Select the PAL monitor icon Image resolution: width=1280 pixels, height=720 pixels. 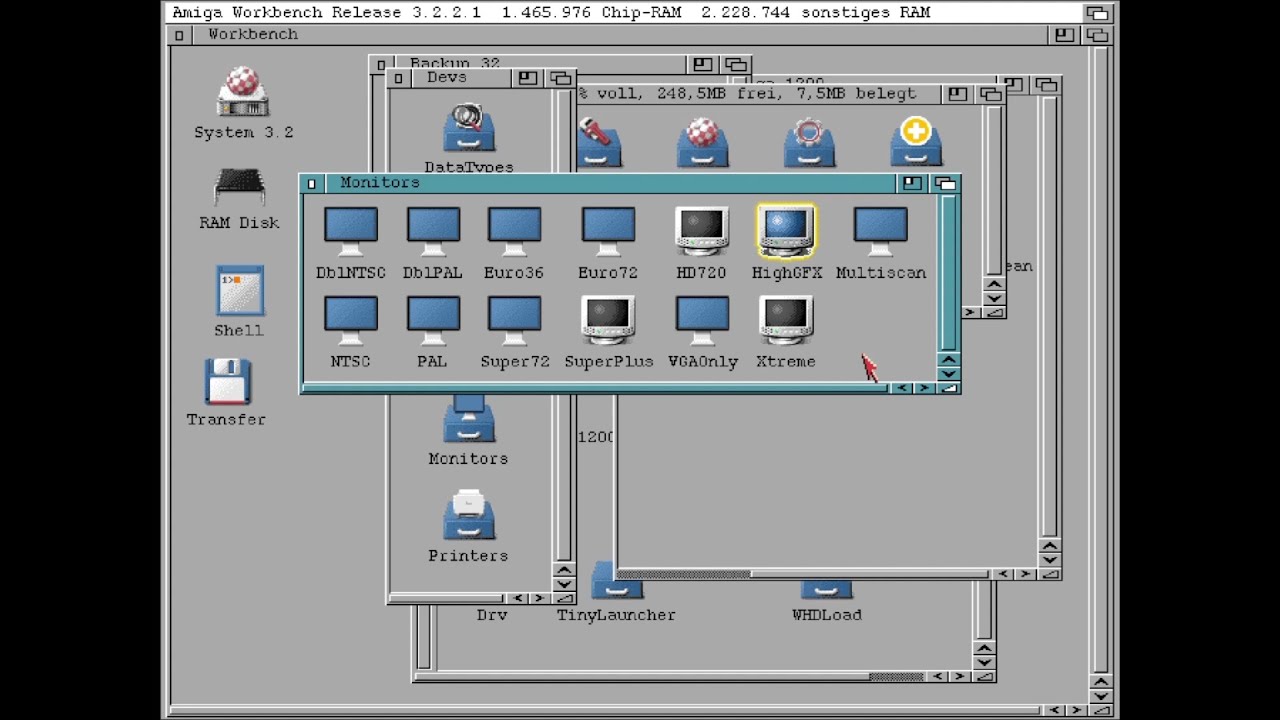pos(433,321)
